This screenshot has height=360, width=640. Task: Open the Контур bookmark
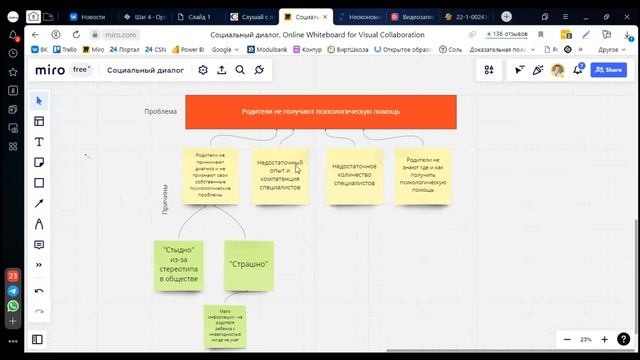coord(307,49)
